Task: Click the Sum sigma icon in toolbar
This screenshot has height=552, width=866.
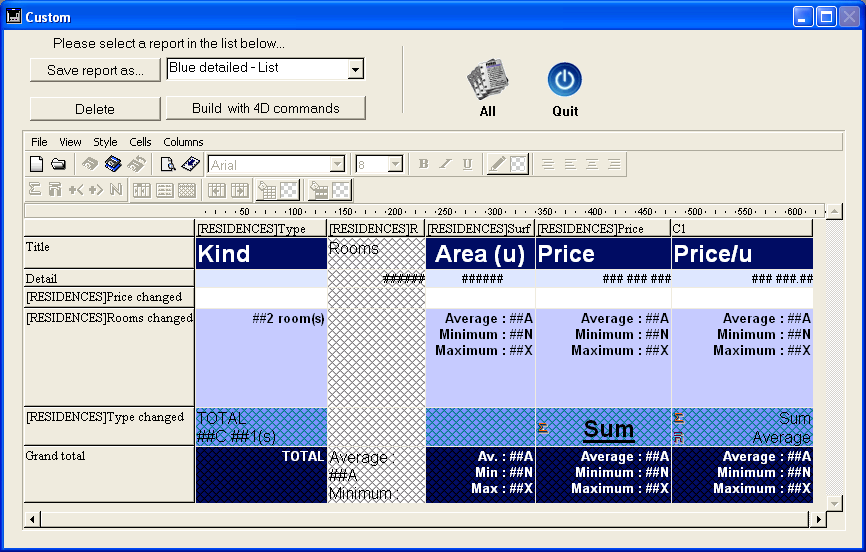Action: coord(35,190)
